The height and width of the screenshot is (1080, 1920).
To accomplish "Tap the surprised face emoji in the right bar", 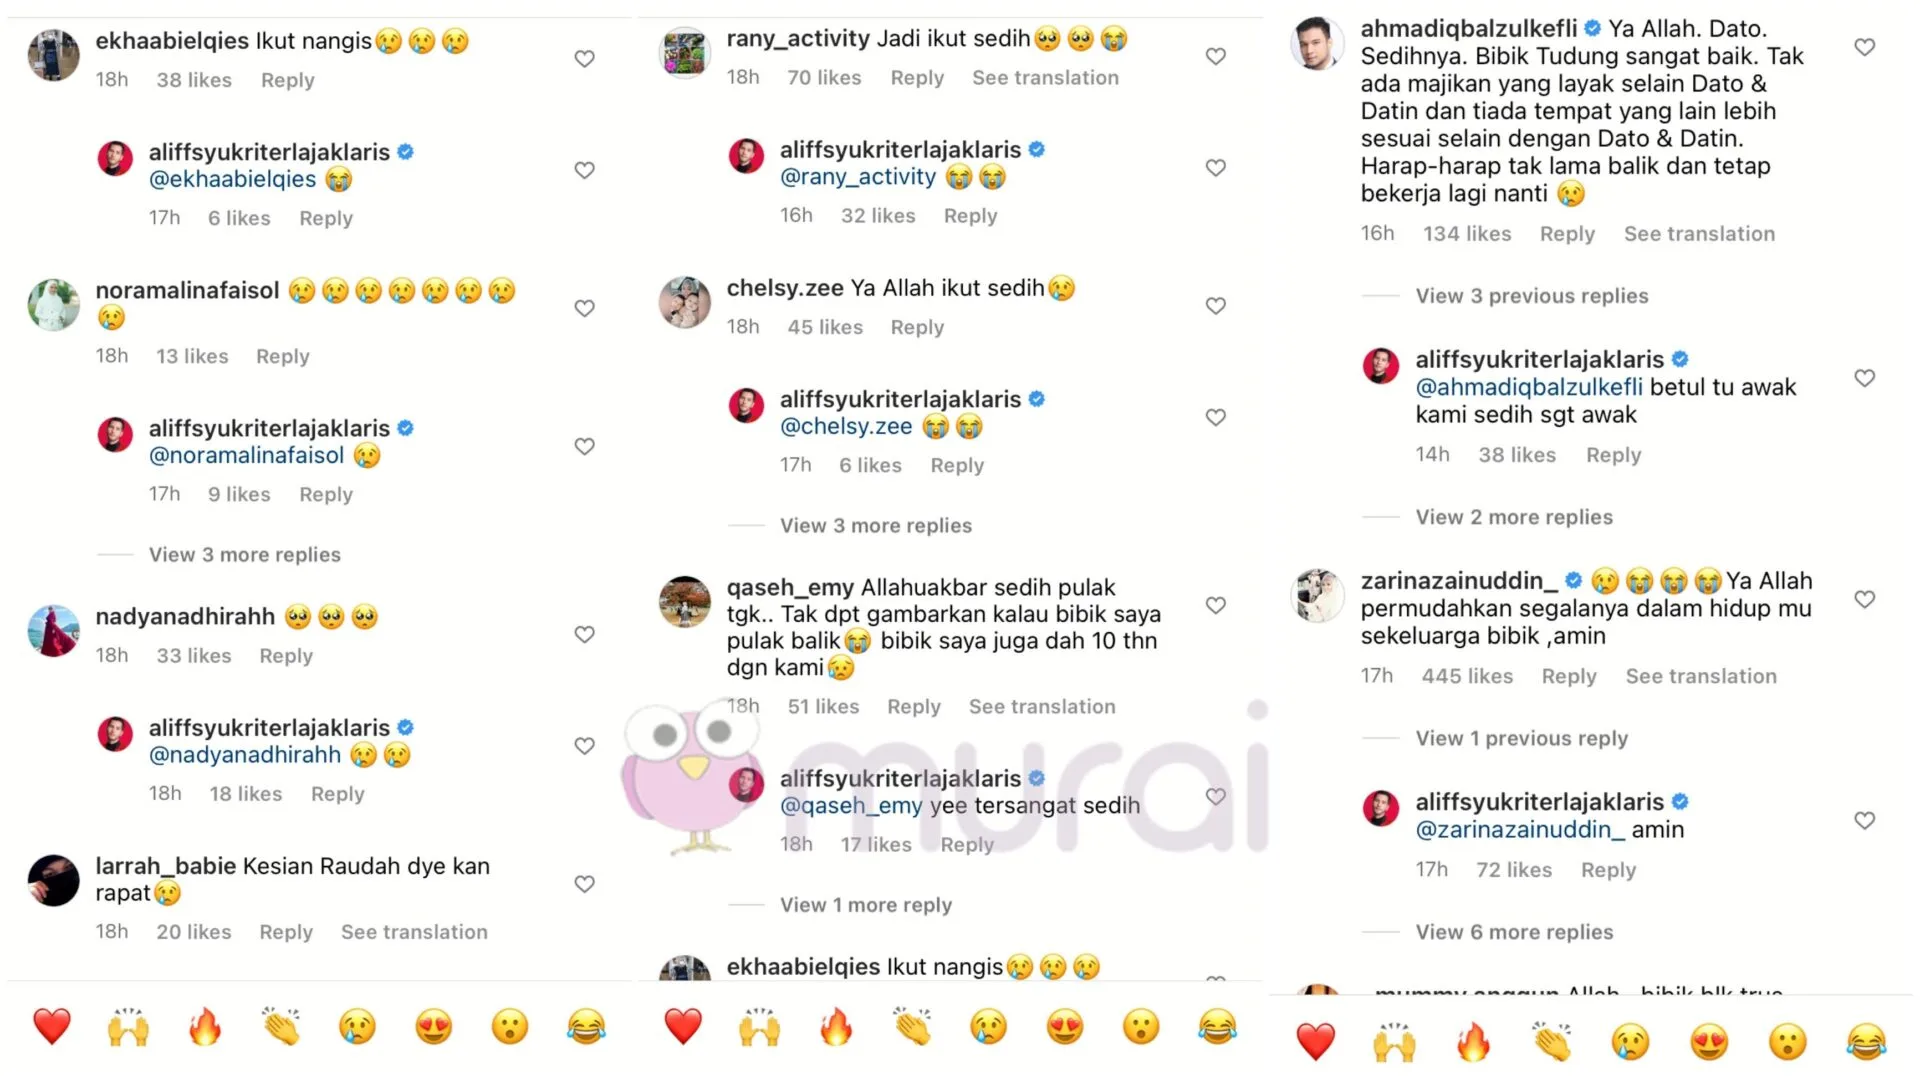I will point(1788,1042).
